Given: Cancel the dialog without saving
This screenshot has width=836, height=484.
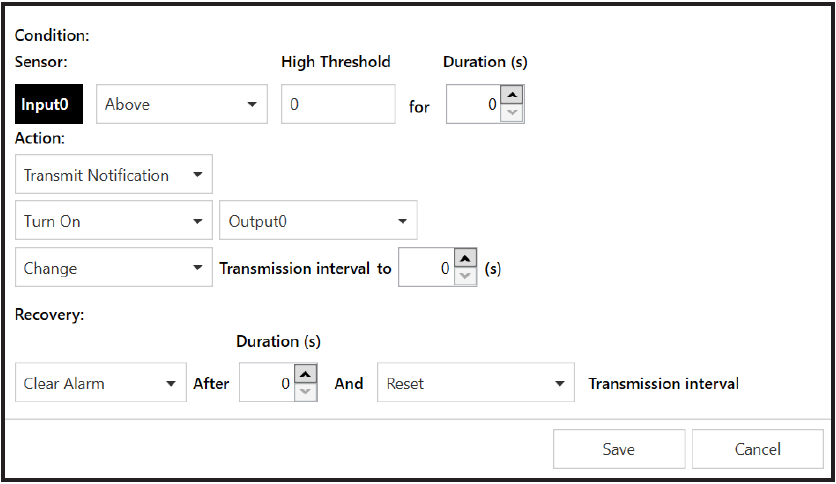Looking at the screenshot, I should point(757,449).
